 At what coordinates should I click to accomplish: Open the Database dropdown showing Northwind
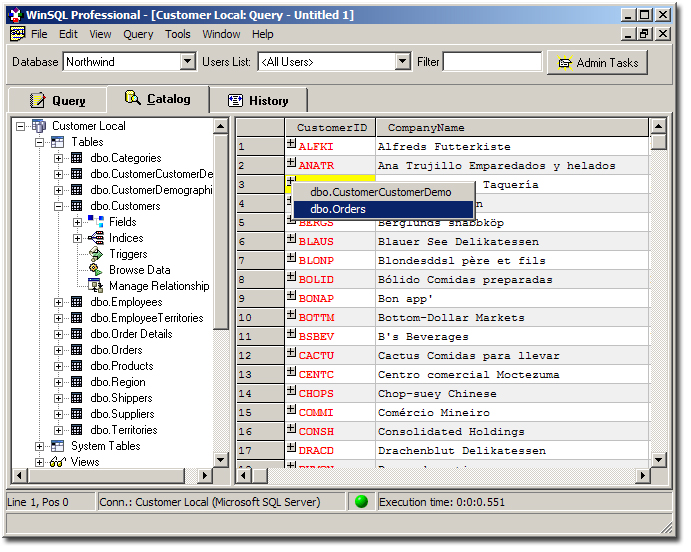(188, 62)
